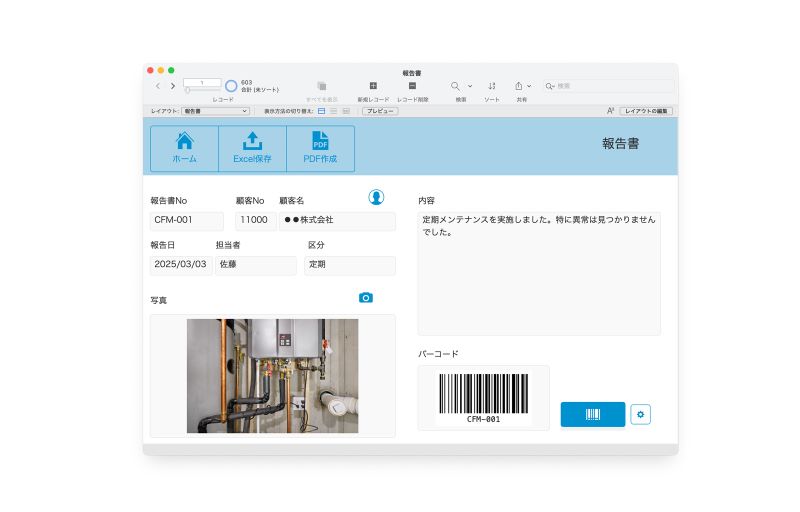Image resolution: width=800 pixels, height=512 pixels.
Task: Click the Excel保存 export button
Action: coord(252,148)
